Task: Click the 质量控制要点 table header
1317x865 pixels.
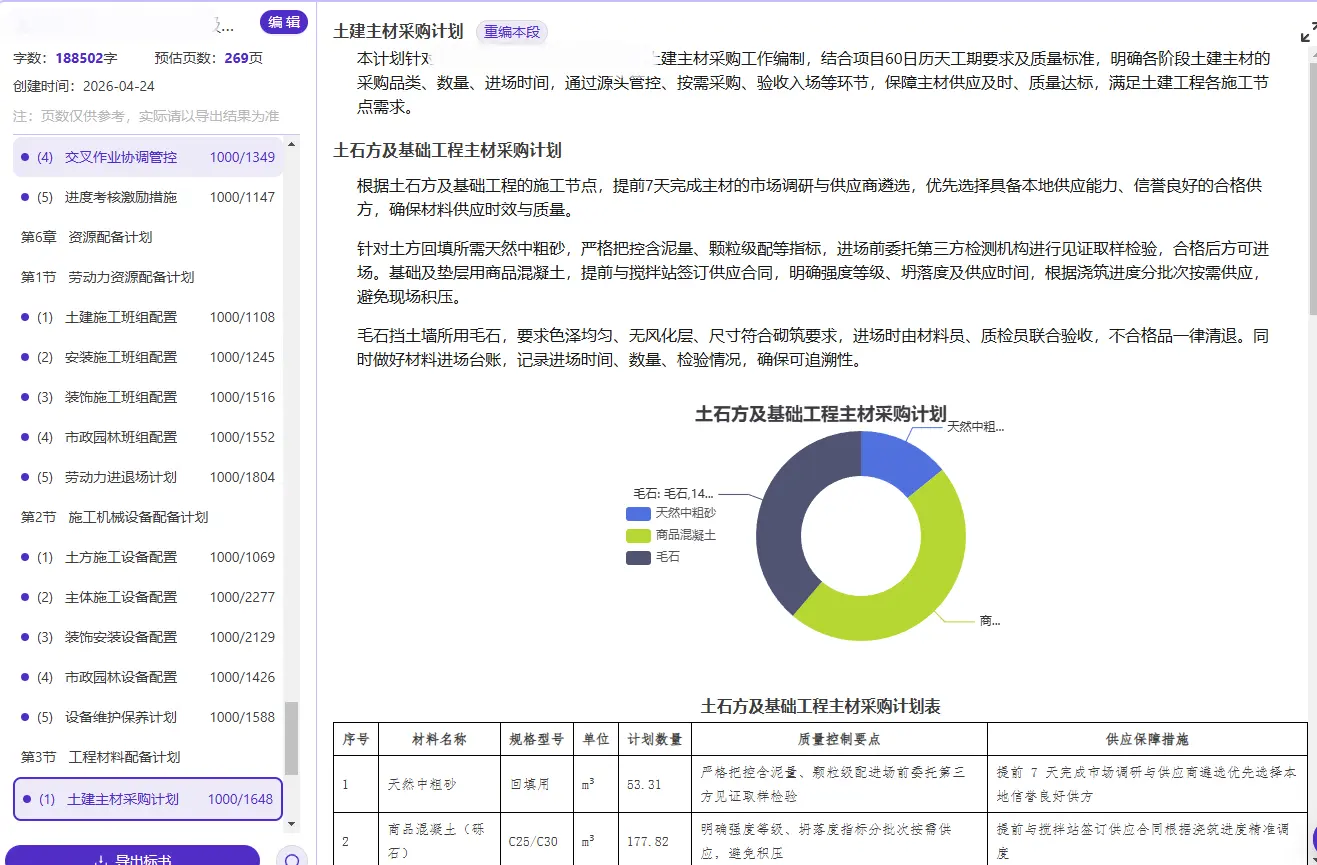Action: click(x=839, y=739)
